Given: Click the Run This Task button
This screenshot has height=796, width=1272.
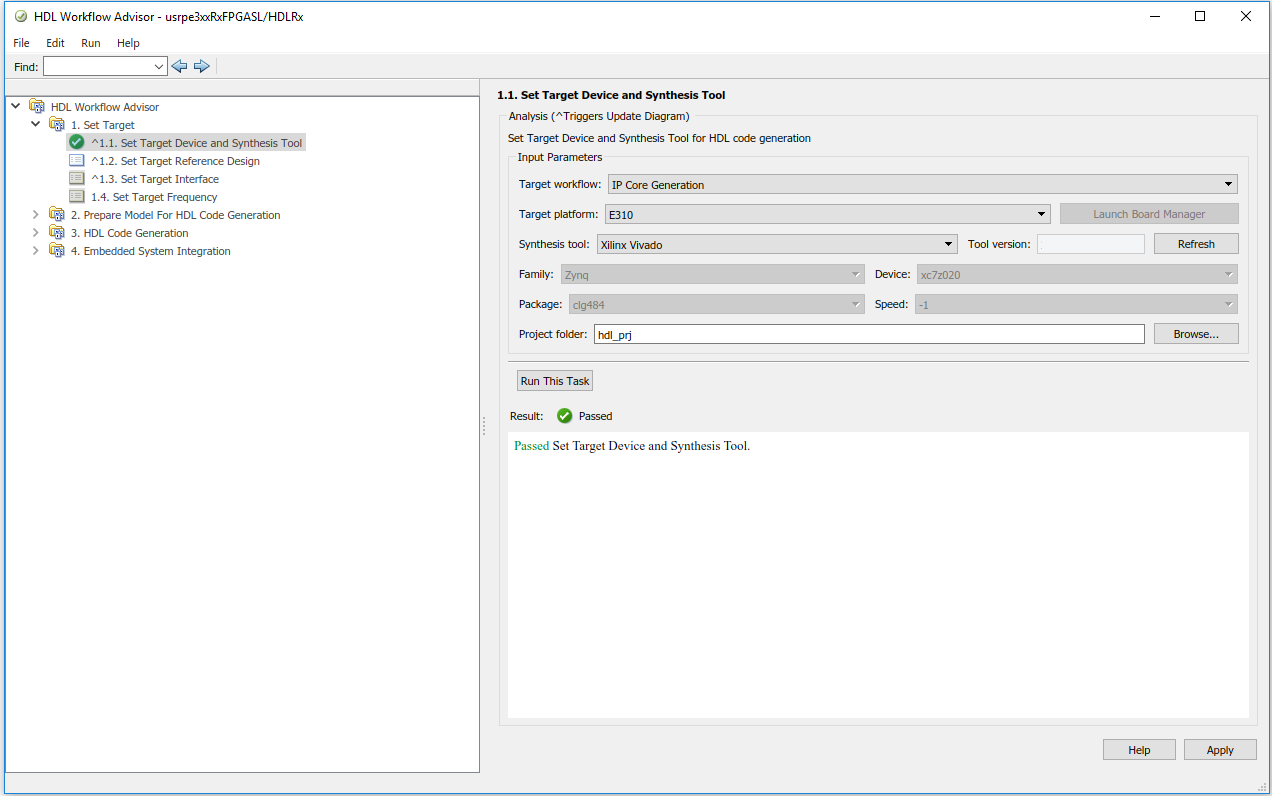Looking at the screenshot, I should point(555,381).
